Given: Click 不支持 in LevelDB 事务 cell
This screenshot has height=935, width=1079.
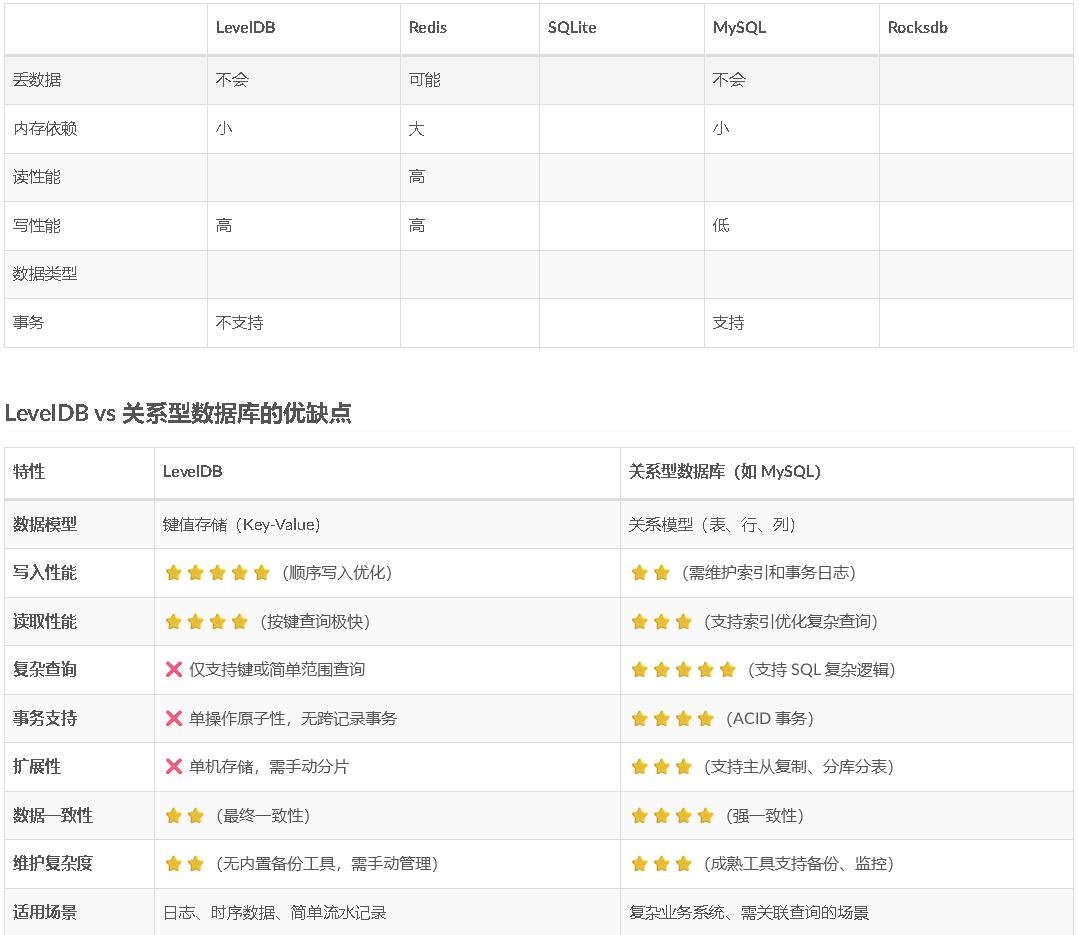Looking at the screenshot, I should pyautogui.click(x=239, y=323).
